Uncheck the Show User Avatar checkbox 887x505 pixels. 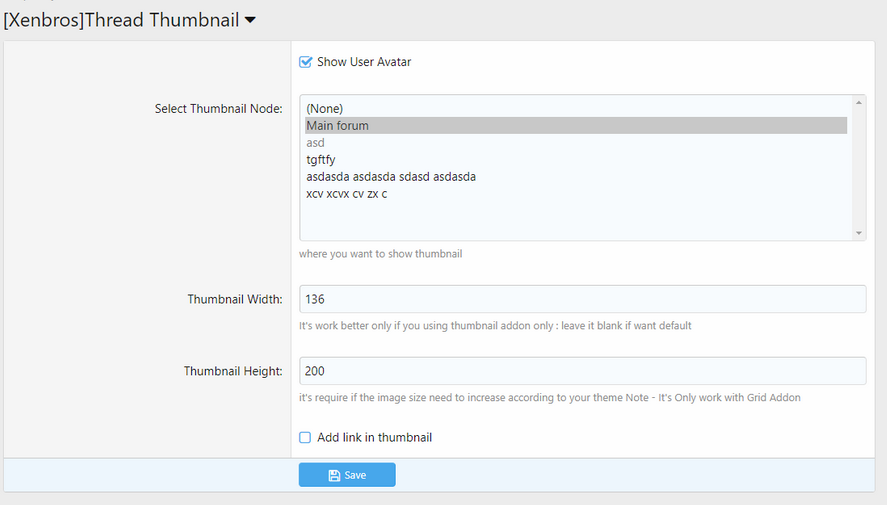pyautogui.click(x=306, y=62)
